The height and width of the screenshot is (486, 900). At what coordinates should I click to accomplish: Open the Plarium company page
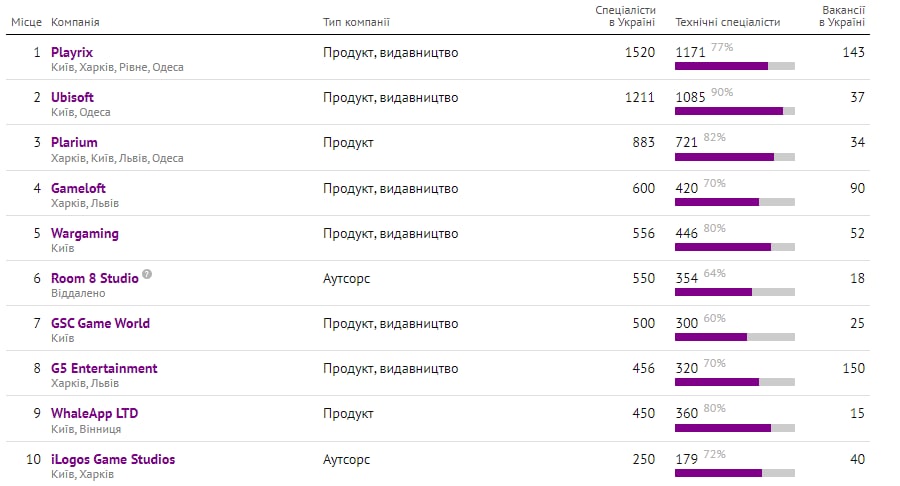74,142
